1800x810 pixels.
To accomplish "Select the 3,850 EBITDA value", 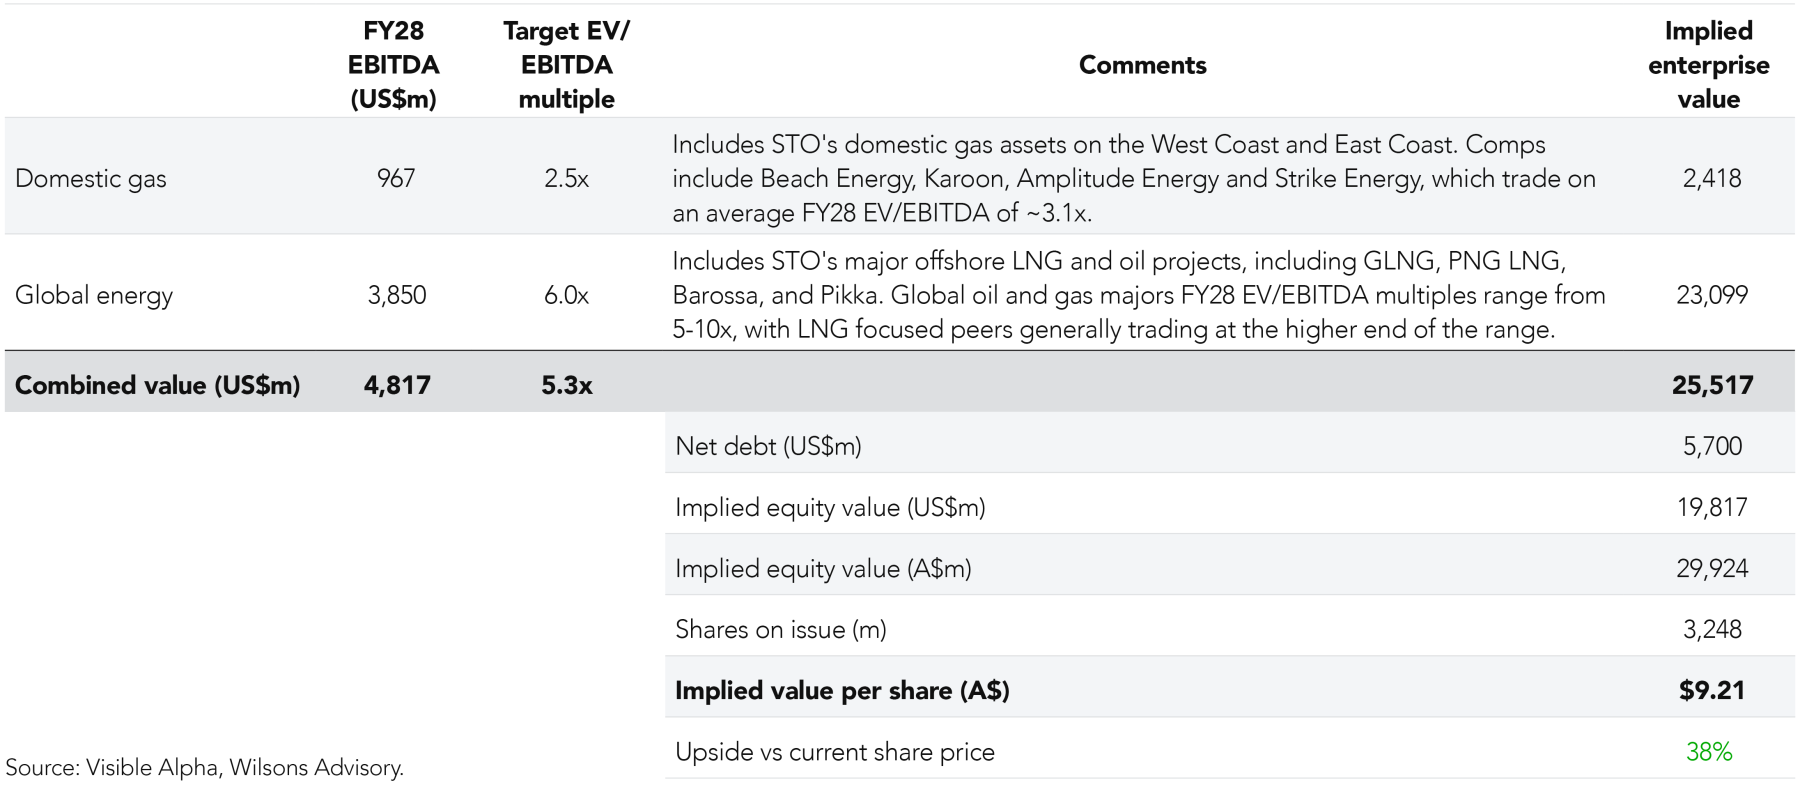I will [396, 296].
